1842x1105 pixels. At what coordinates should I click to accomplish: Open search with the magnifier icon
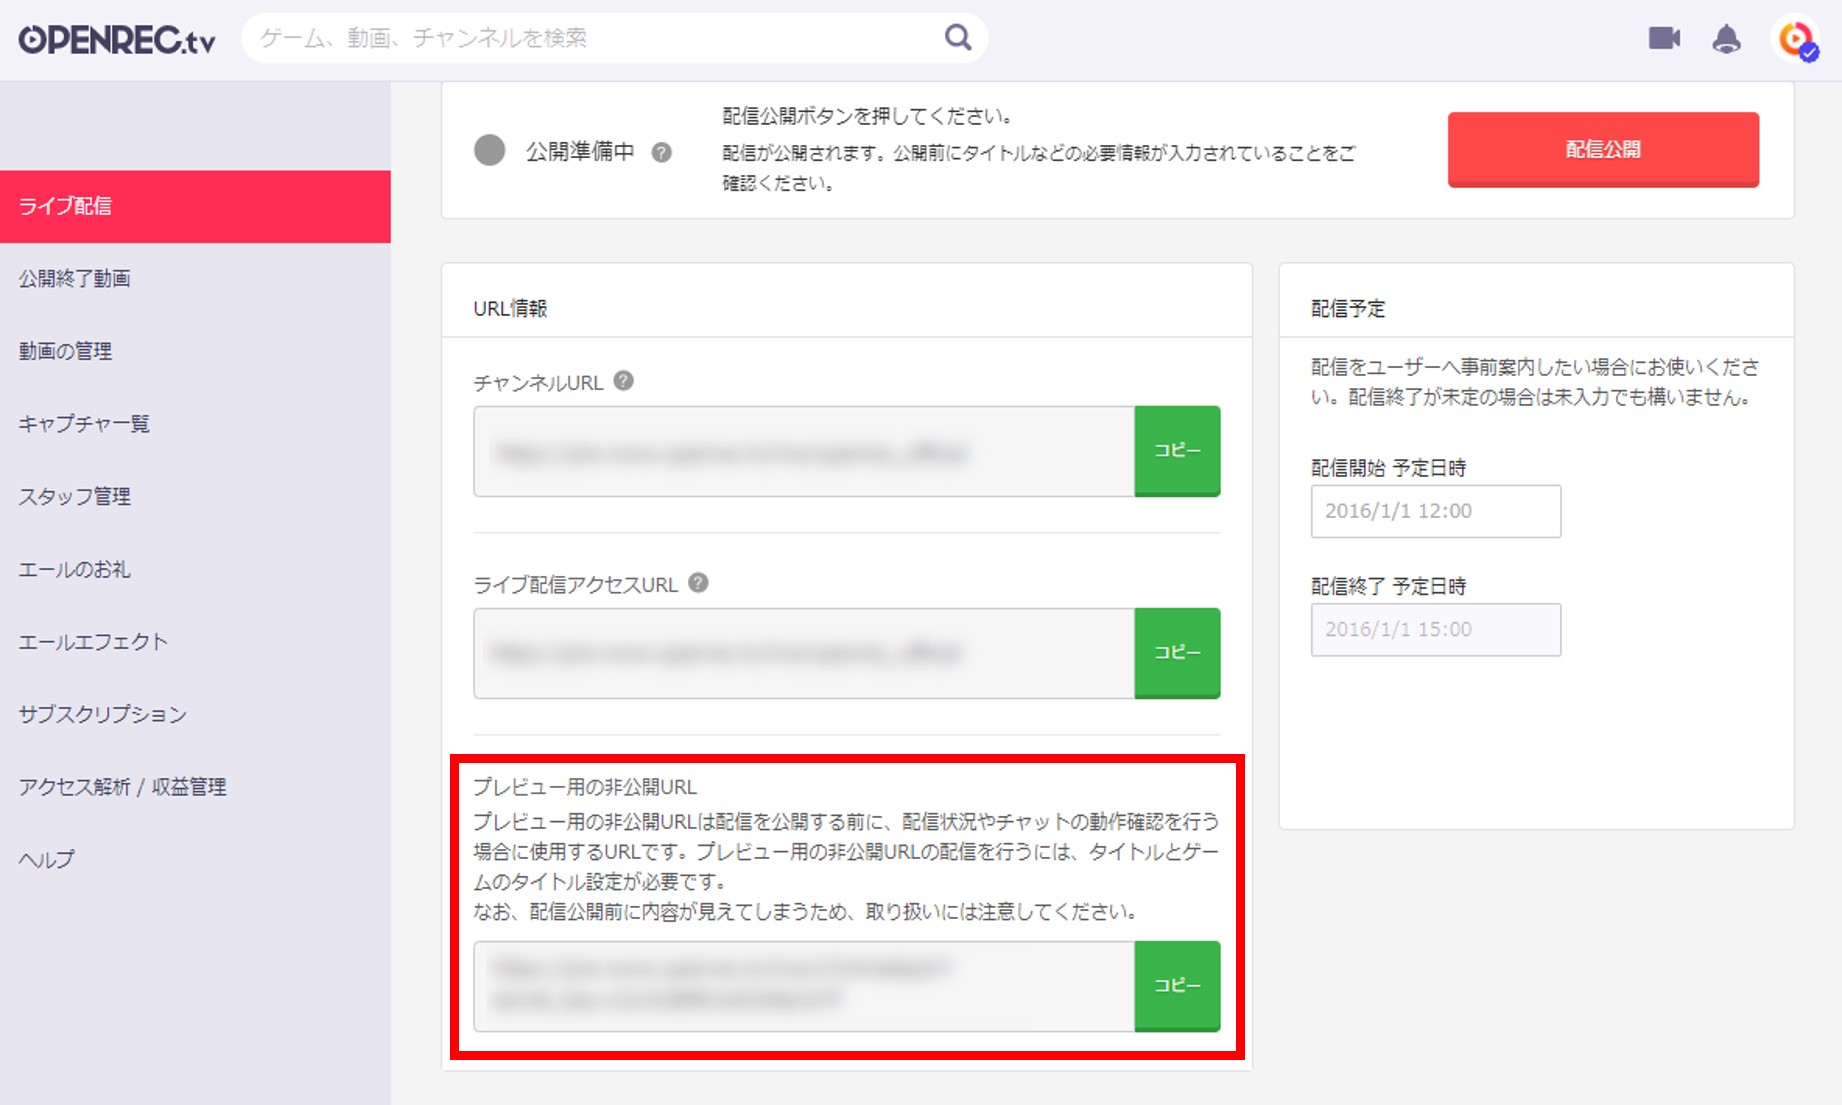[x=957, y=36]
